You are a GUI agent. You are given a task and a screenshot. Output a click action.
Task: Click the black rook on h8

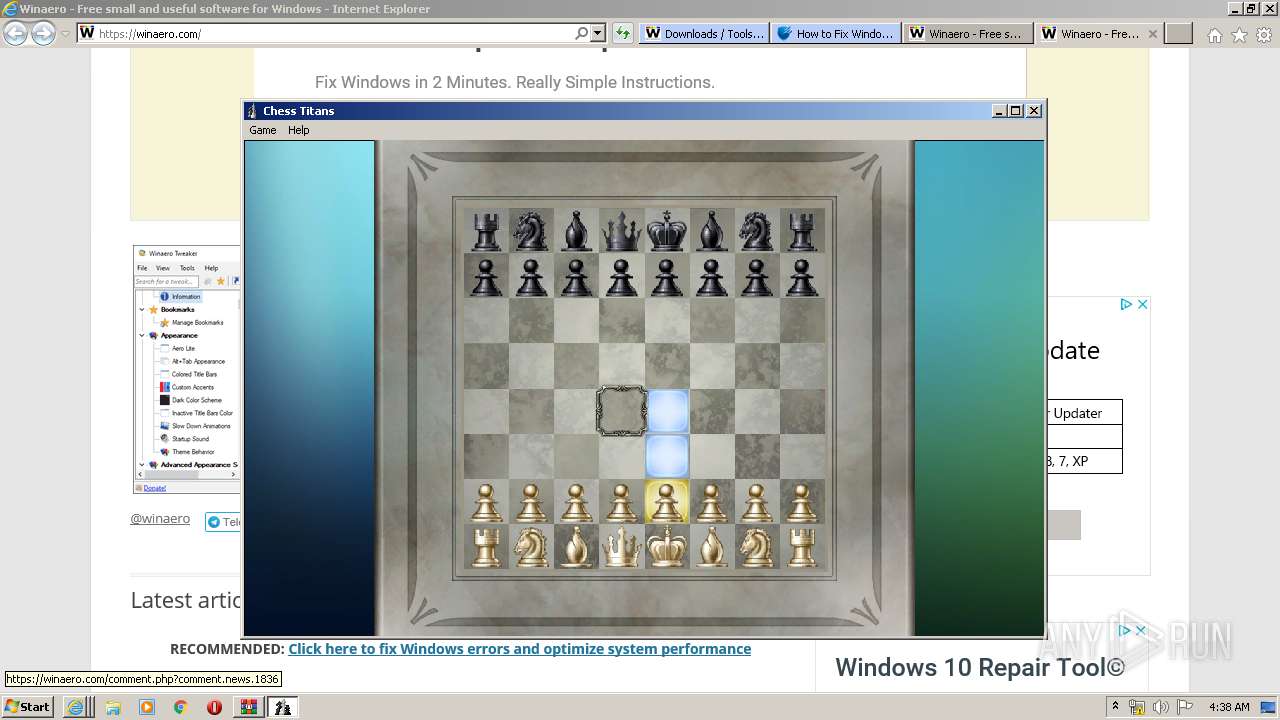point(802,231)
